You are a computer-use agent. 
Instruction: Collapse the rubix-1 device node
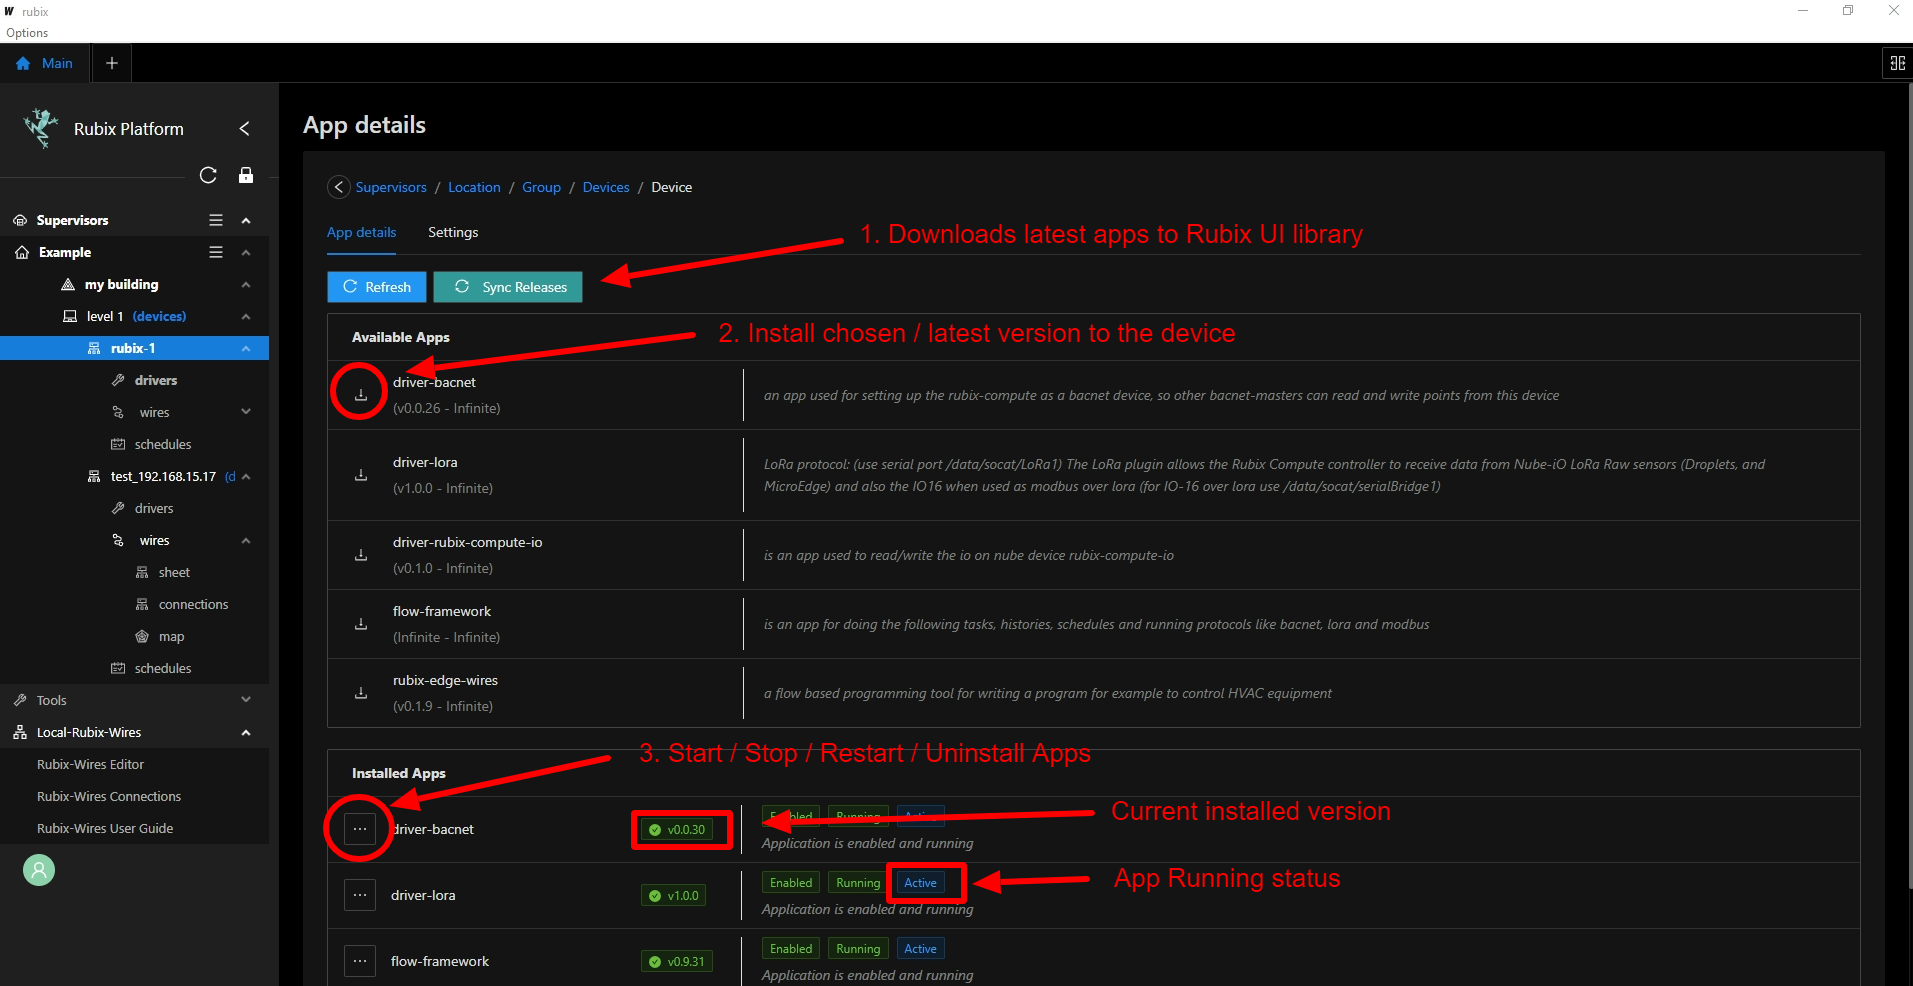click(x=246, y=348)
